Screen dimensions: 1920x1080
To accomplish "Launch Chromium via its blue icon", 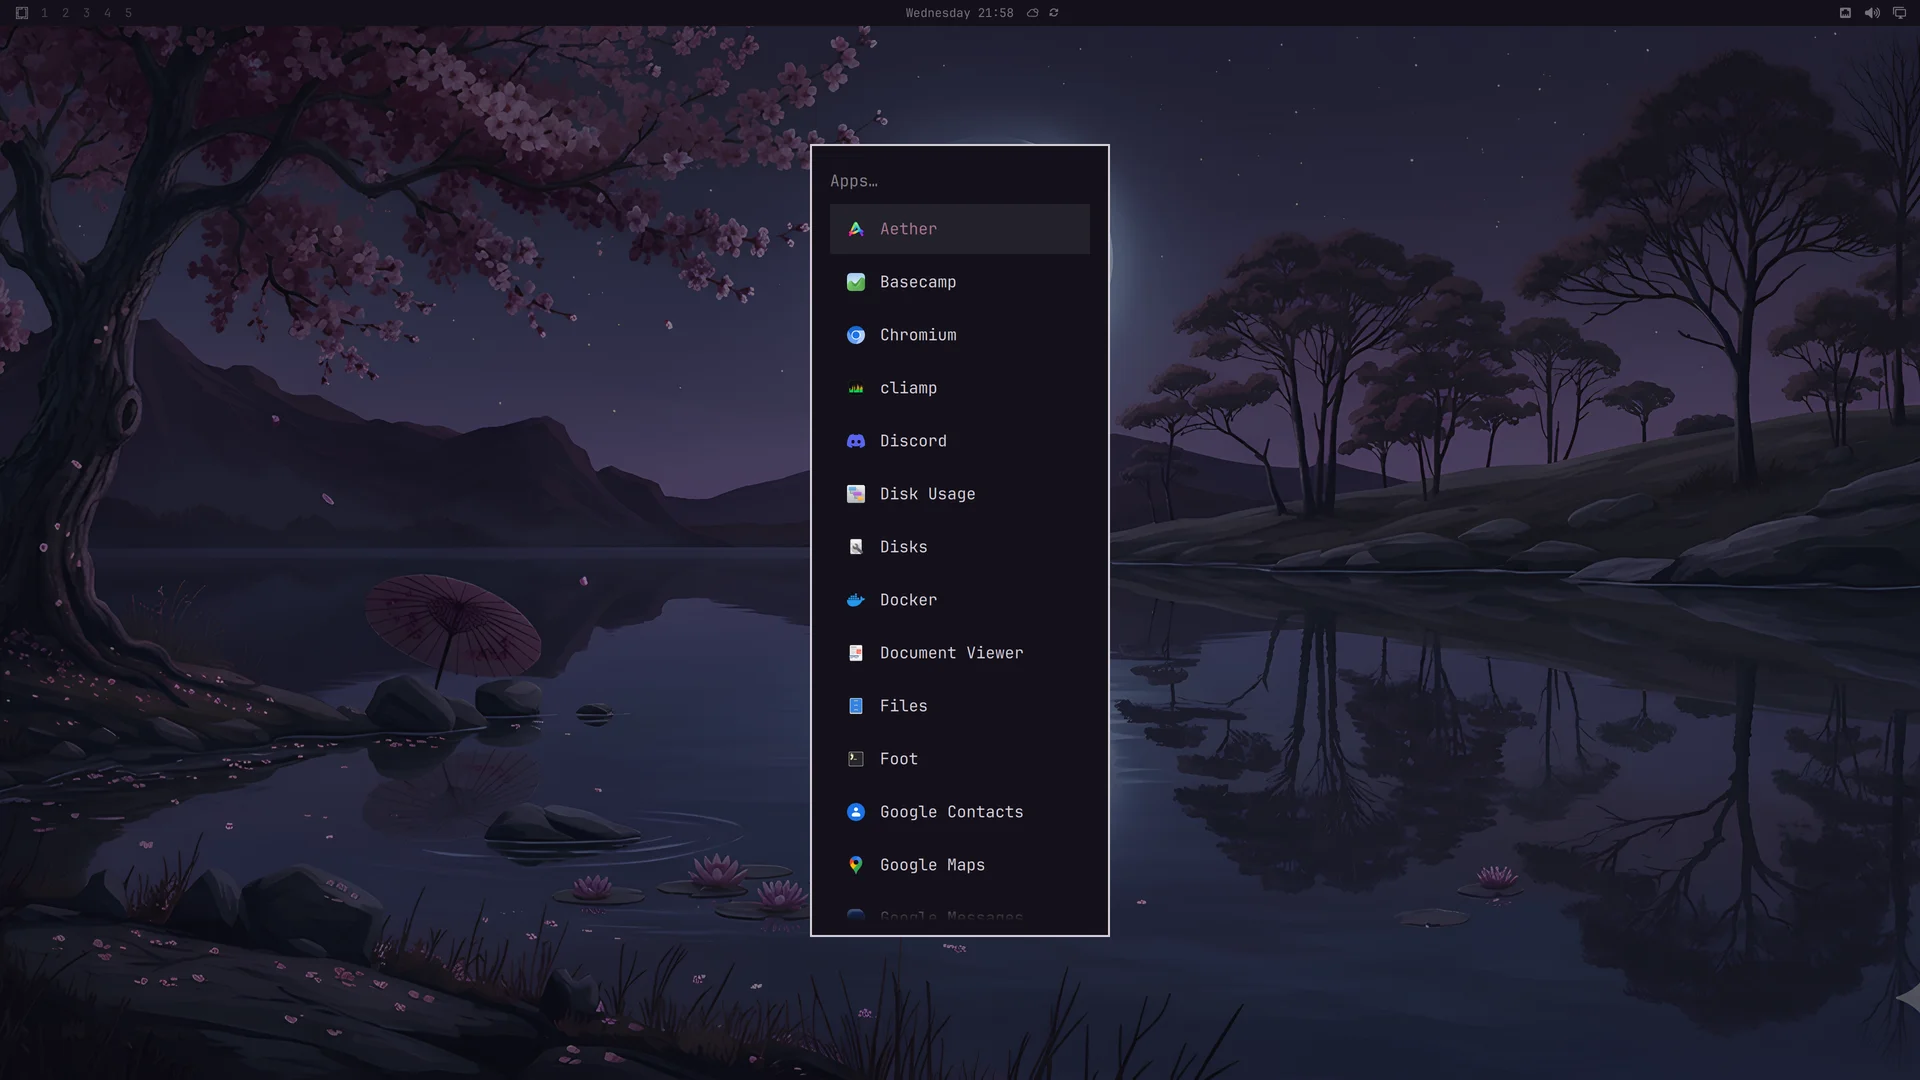I will pyautogui.click(x=856, y=335).
